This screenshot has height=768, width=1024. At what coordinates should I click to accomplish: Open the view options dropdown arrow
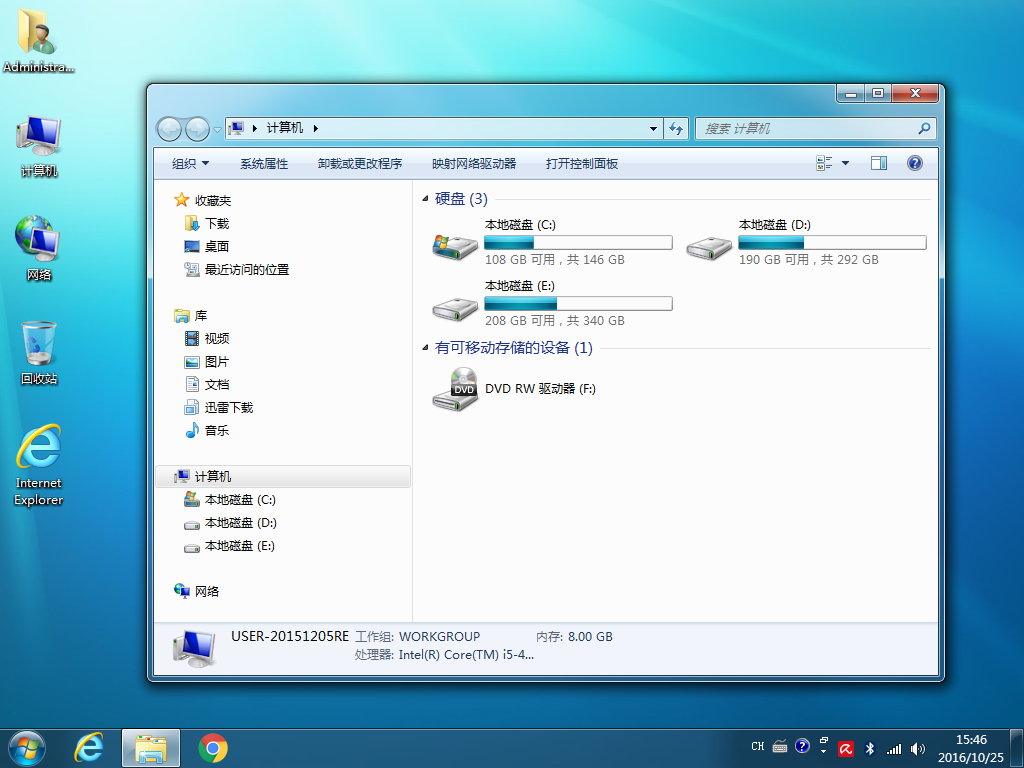(x=845, y=163)
